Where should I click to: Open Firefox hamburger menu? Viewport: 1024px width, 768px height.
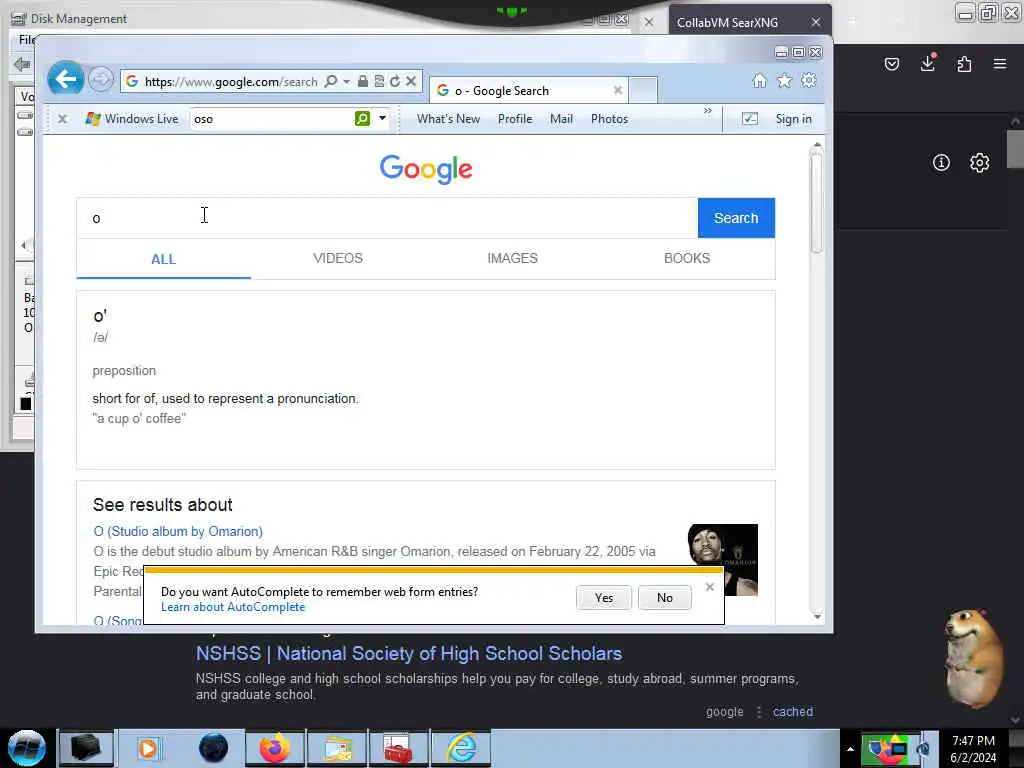(1000, 64)
